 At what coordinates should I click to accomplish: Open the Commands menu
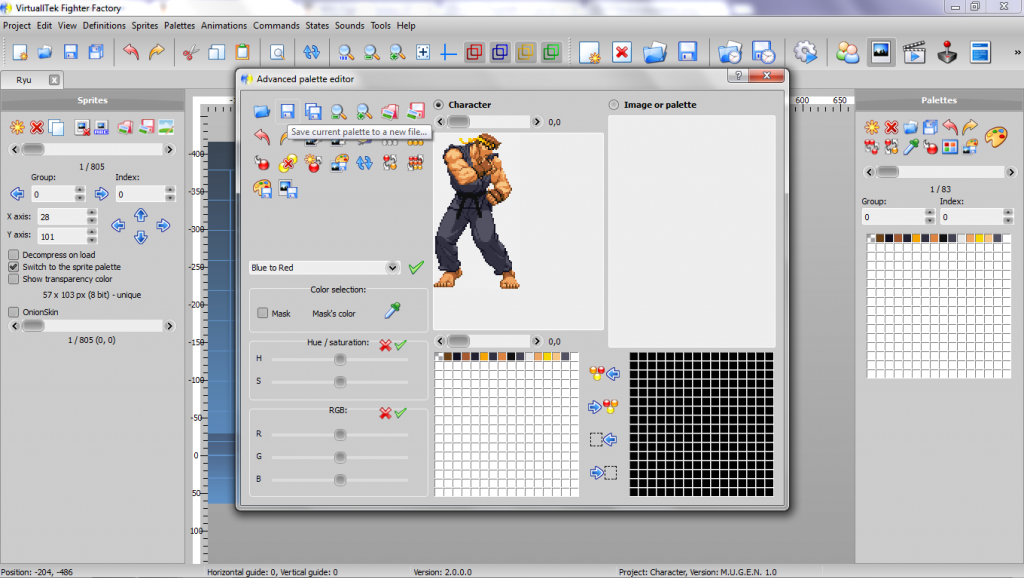tap(276, 25)
